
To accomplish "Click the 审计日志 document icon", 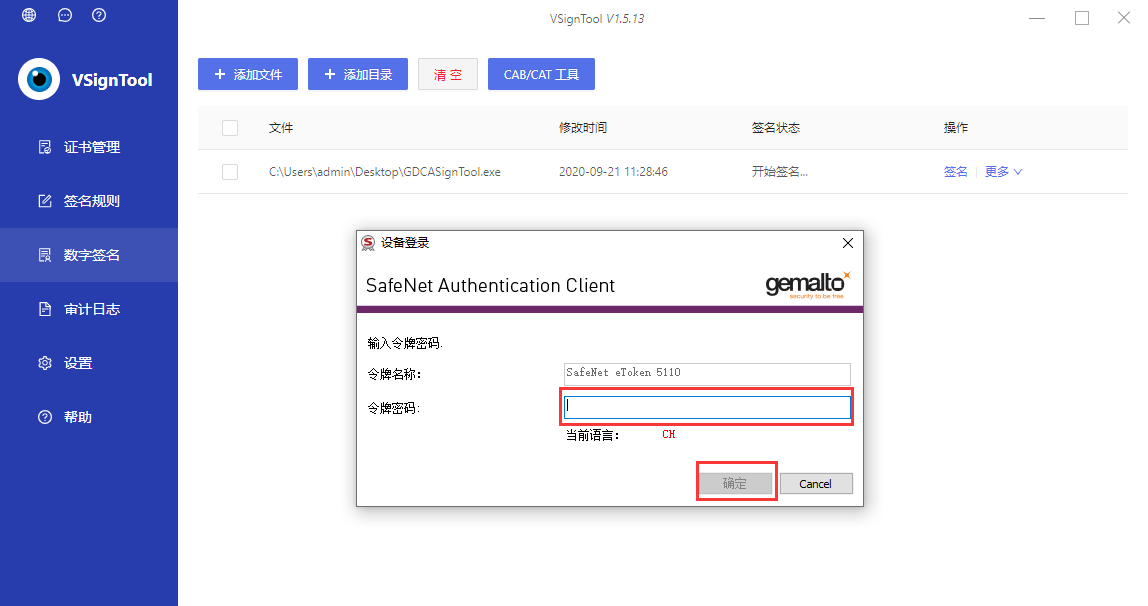I will pyautogui.click(x=45, y=309).
